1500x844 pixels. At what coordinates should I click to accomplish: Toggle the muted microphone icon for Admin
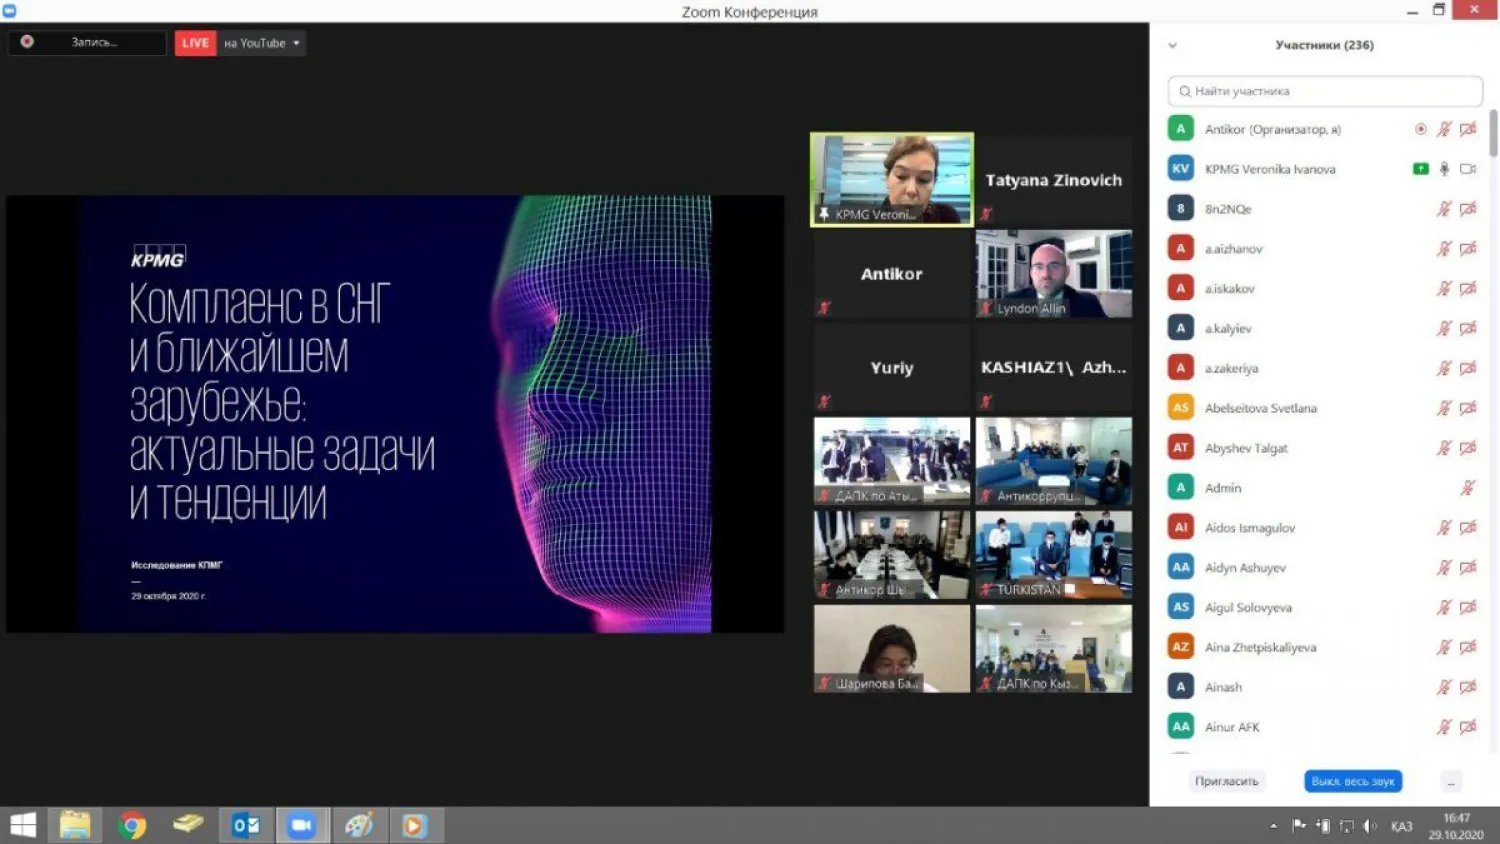coord(1467,488)
